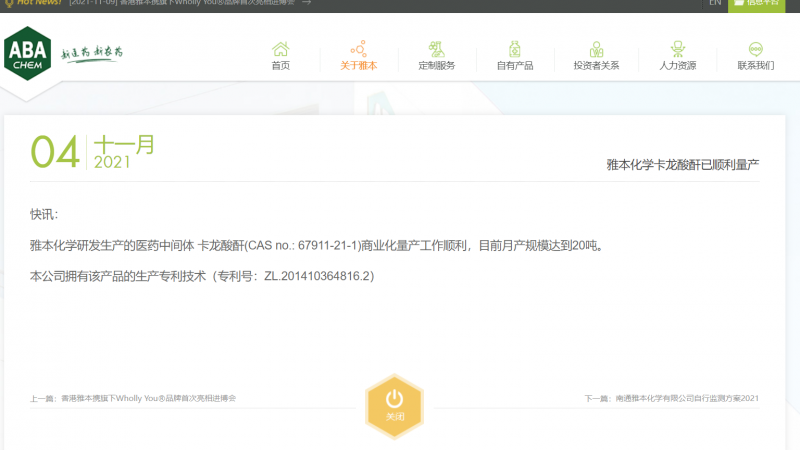800x450 pixels.
Task: Switch language with the EN link
Action: [715, 3]
